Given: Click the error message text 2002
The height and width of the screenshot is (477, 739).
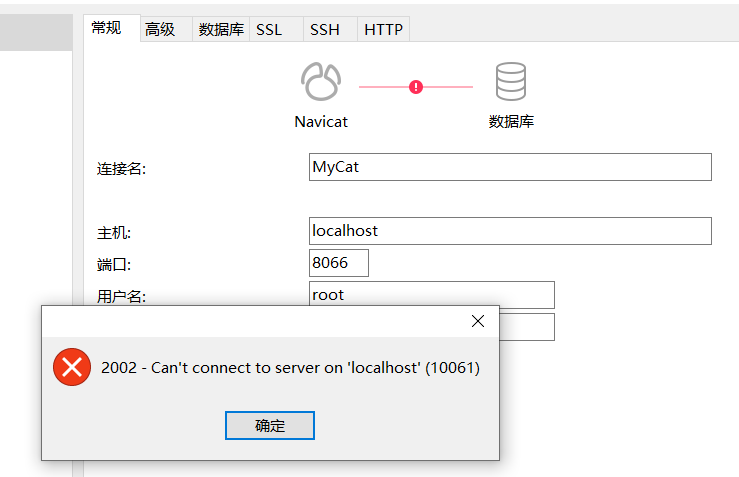Looking at the screenshot, I should coord(290,368).
